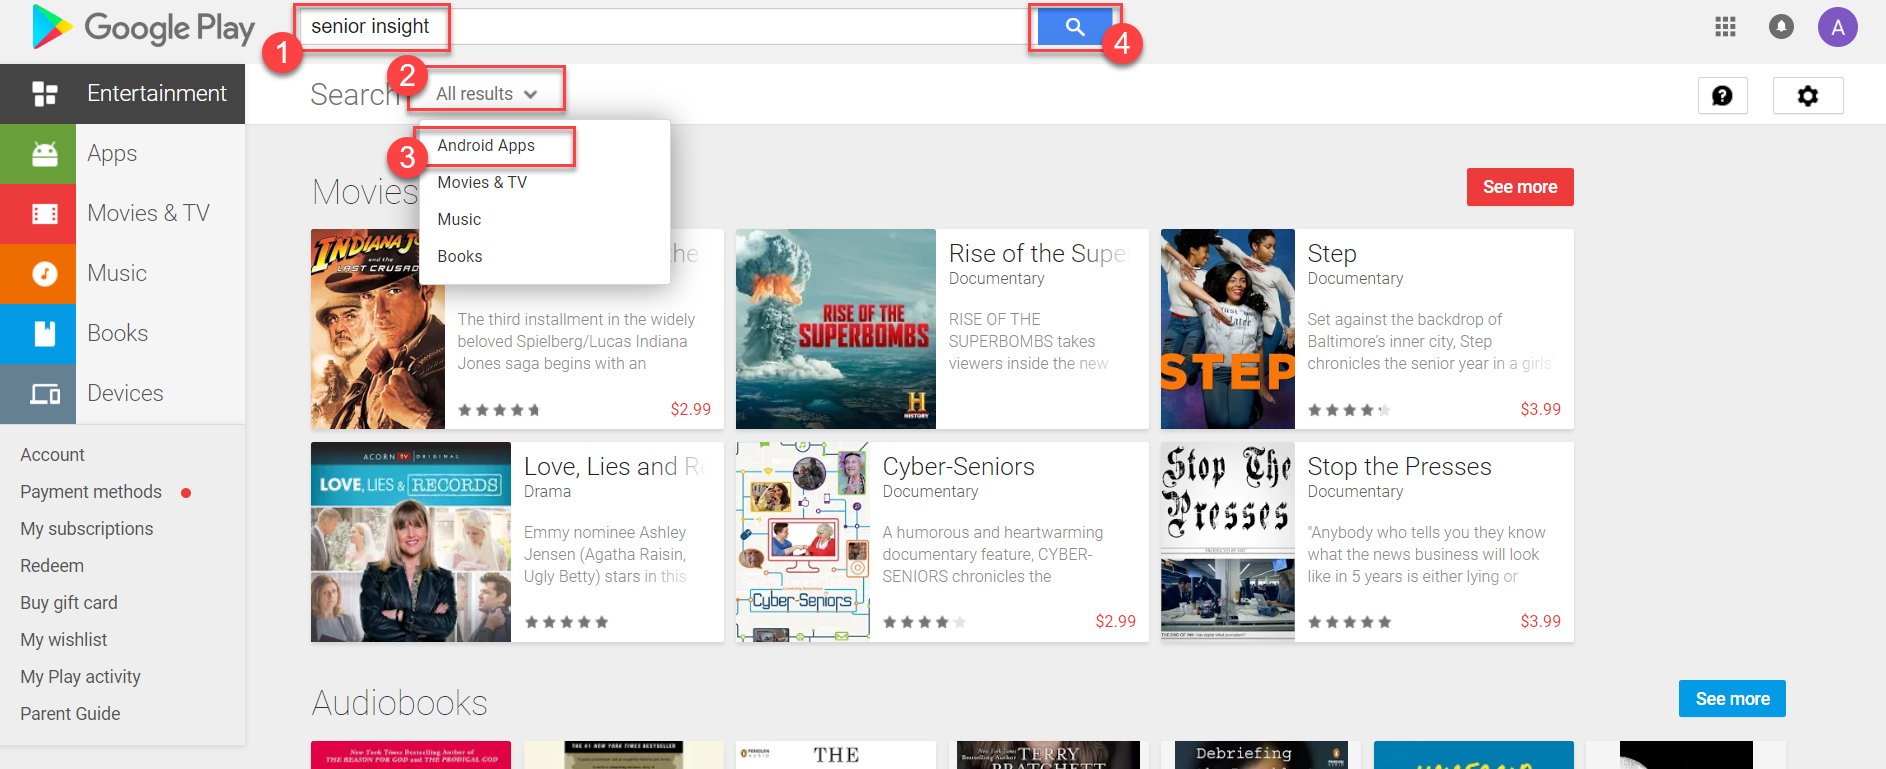Open Books in the sidebar

point(122,334)
